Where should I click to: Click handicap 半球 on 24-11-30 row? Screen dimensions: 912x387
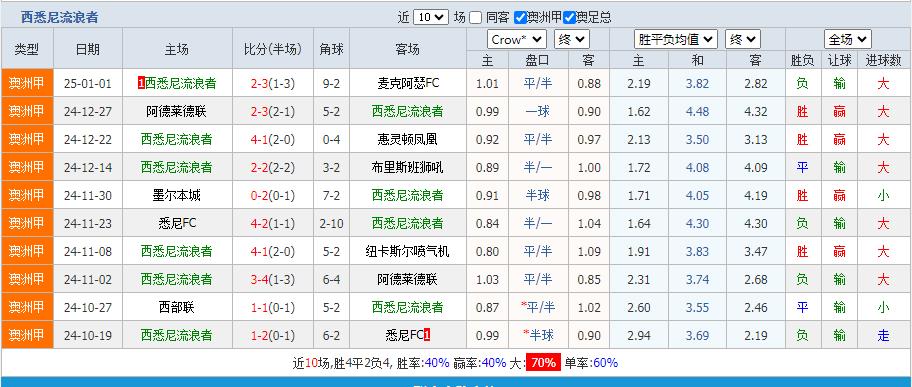538,195
